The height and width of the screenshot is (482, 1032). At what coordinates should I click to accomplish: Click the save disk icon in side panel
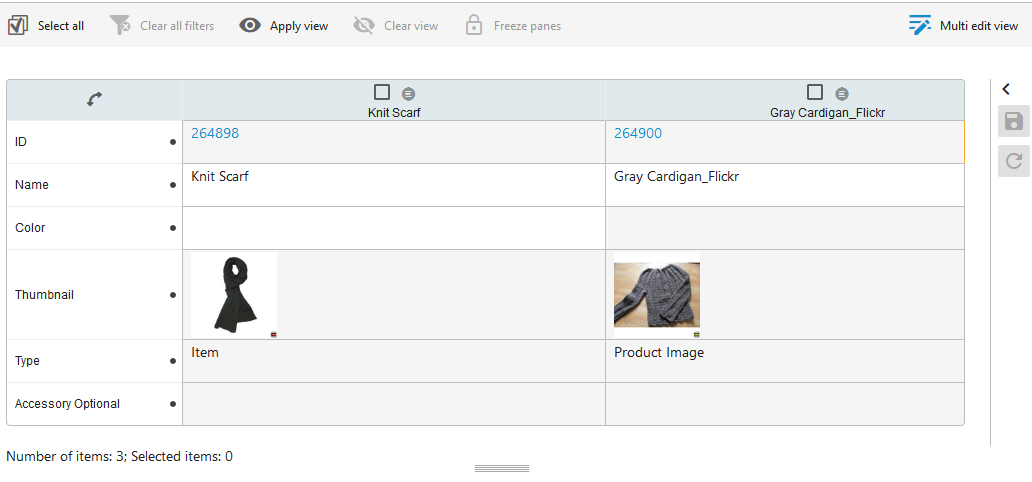(1013, 122)
